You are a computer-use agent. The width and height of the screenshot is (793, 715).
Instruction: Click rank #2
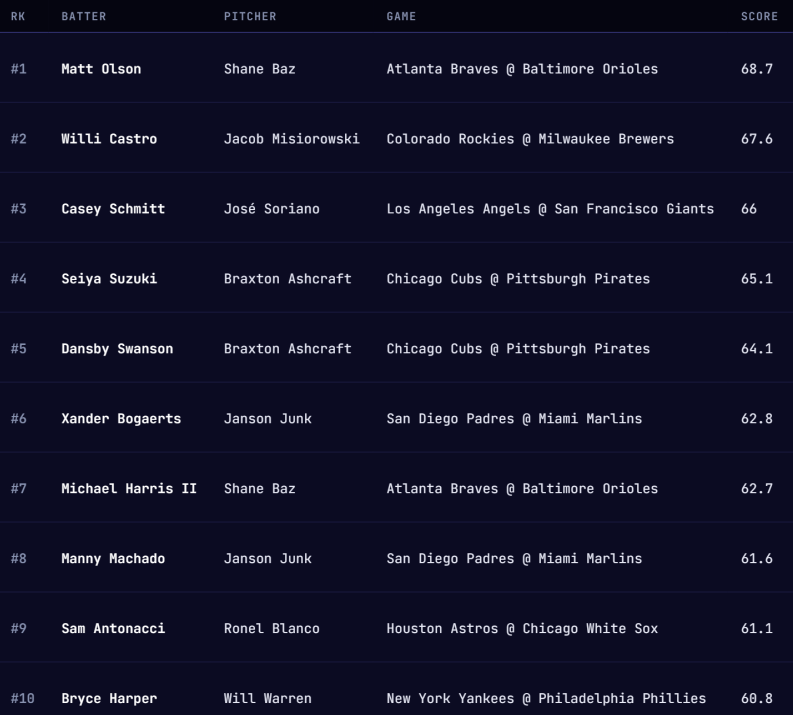(x=19, y=139)
